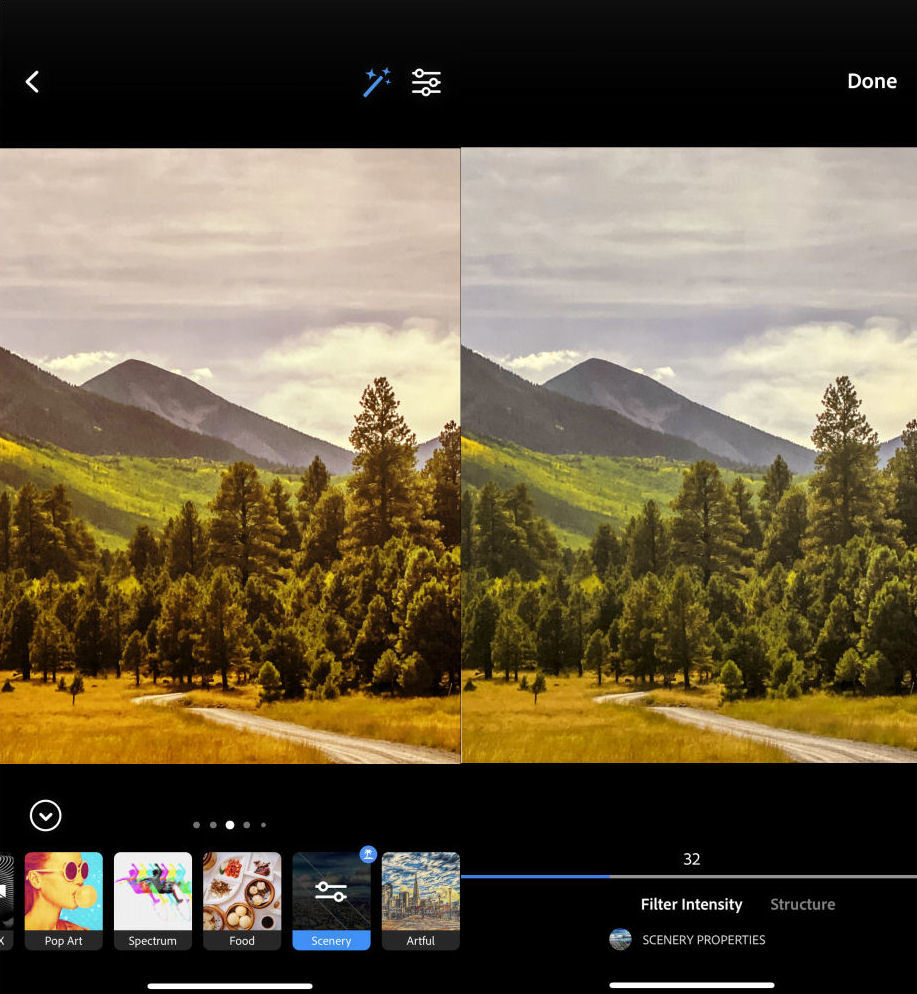Tap the right photo preview with Scenery applied
Image resolution: width=917 pixels, height=994 pixels.
(x=689, y=455)
